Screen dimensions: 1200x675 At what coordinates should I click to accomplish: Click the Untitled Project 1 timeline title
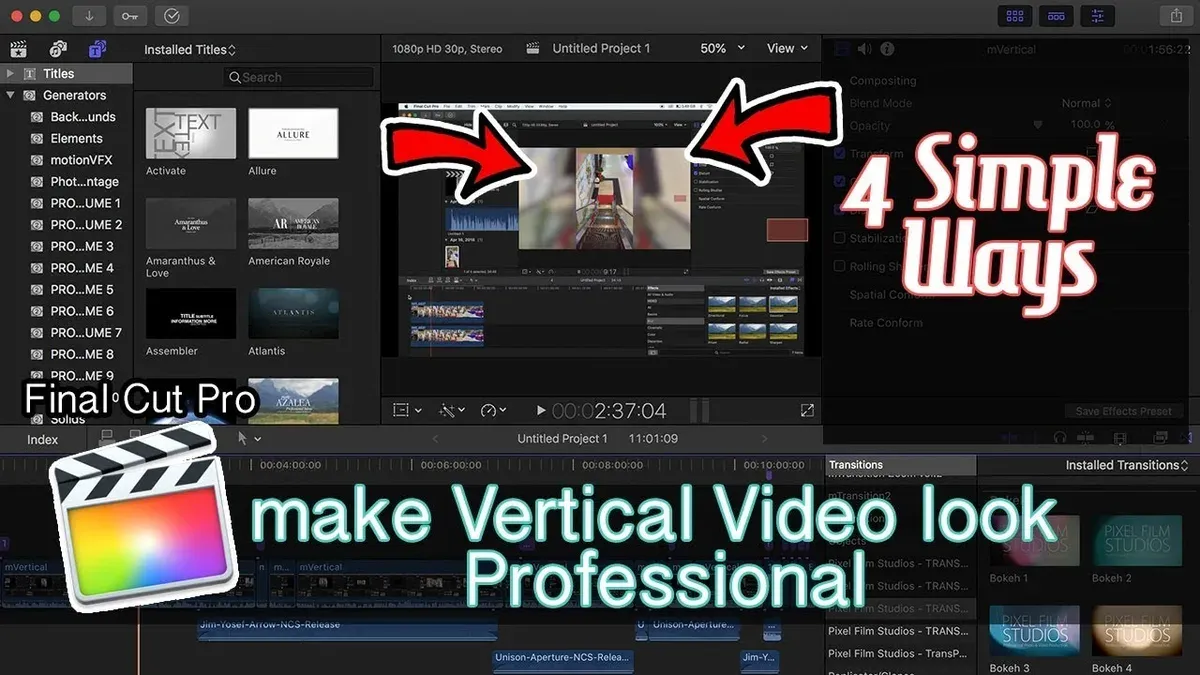pyautogui.click(x=562, y=439)
